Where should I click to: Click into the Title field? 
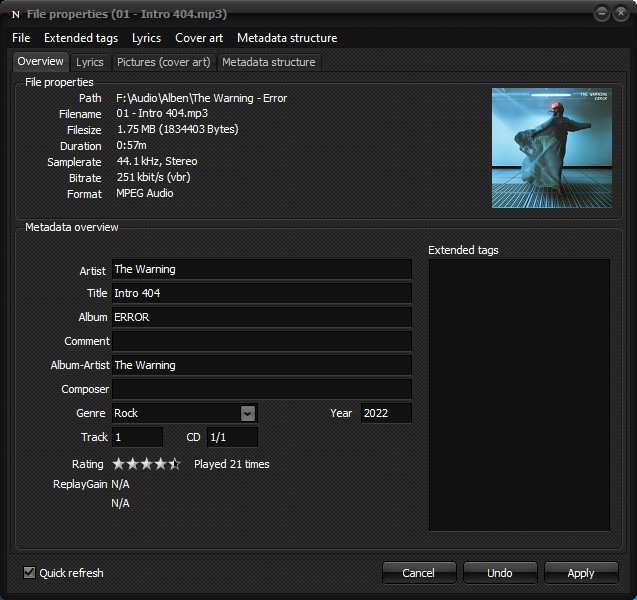[x=261, y=293]
